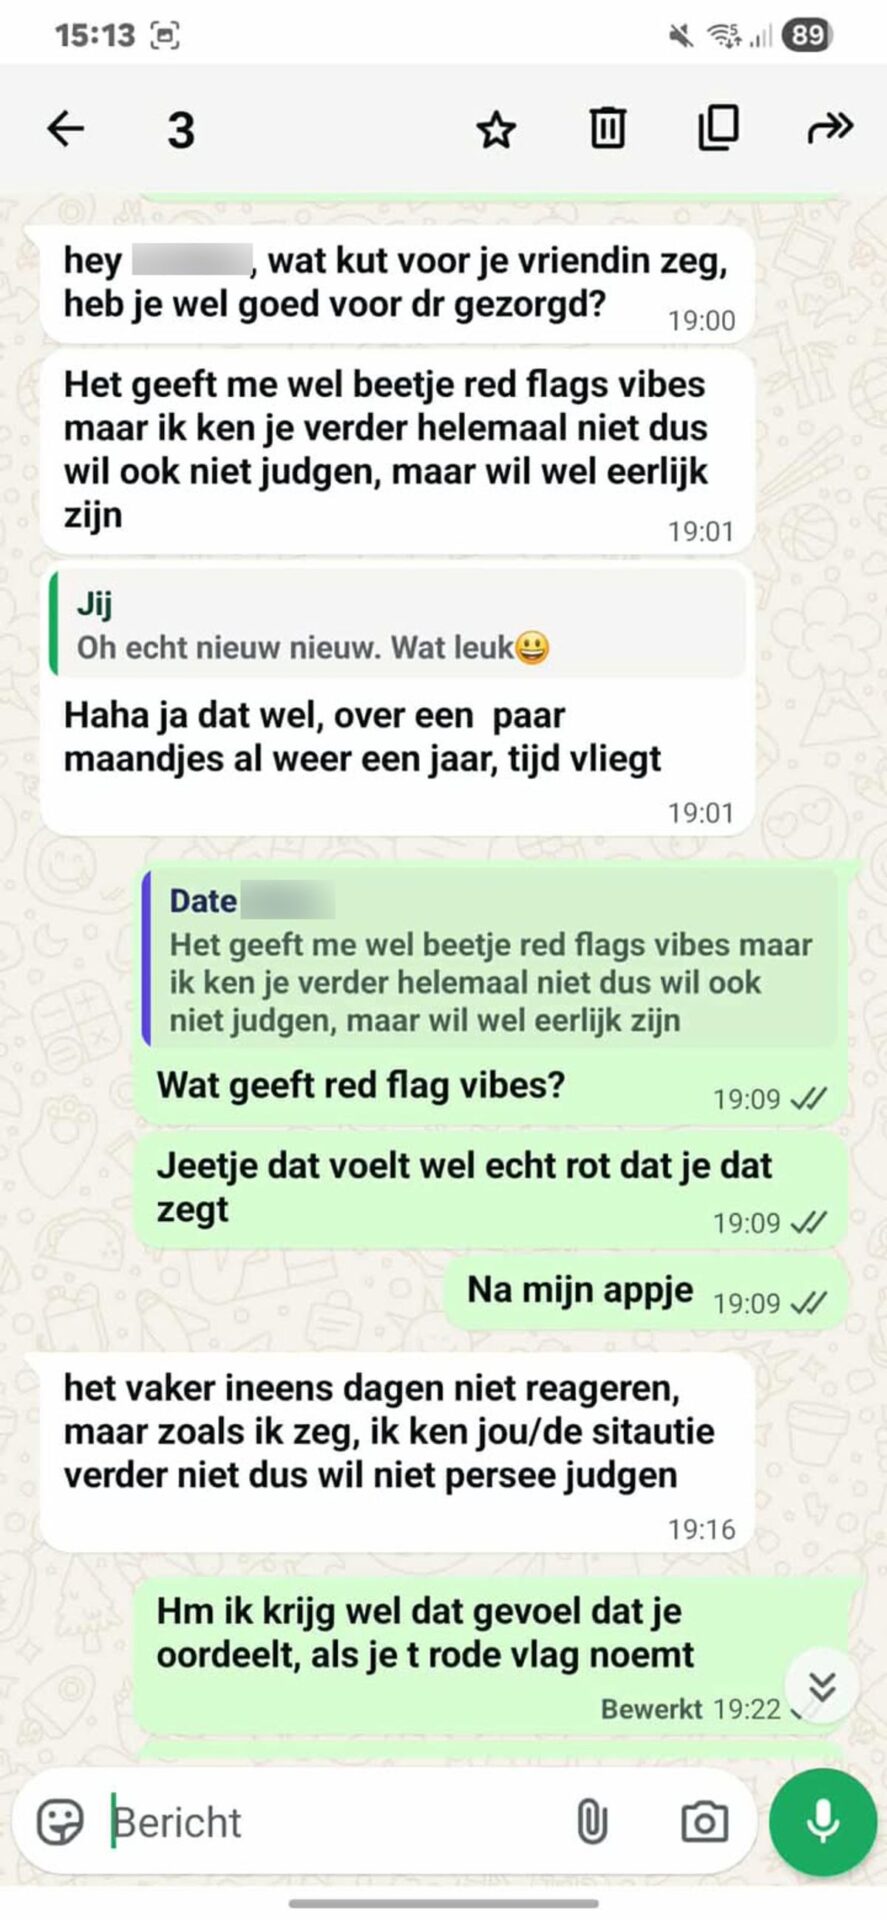Screen dimensions: 887x1920
Task: Select message starting 'het vaker ineens dagen'
Action: [397, 1452]
